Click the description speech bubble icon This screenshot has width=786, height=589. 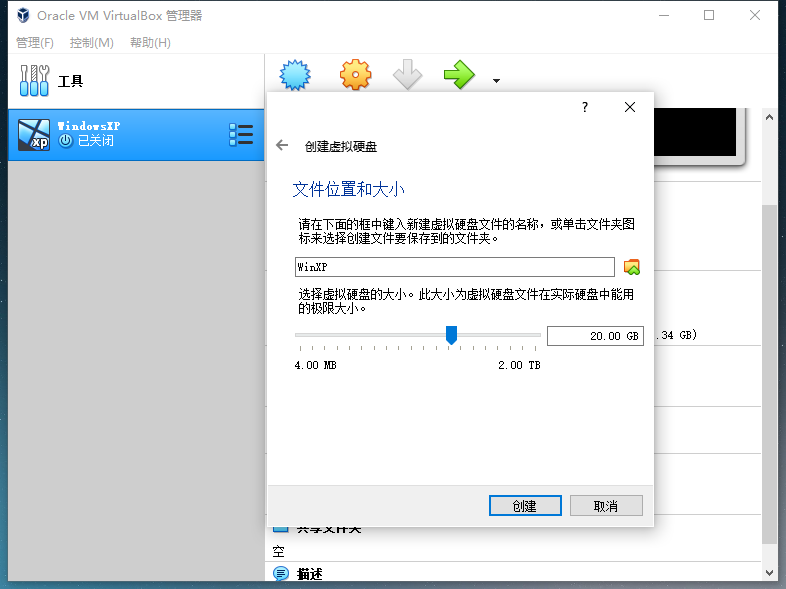pyautogui.click(x=281, y=573)
